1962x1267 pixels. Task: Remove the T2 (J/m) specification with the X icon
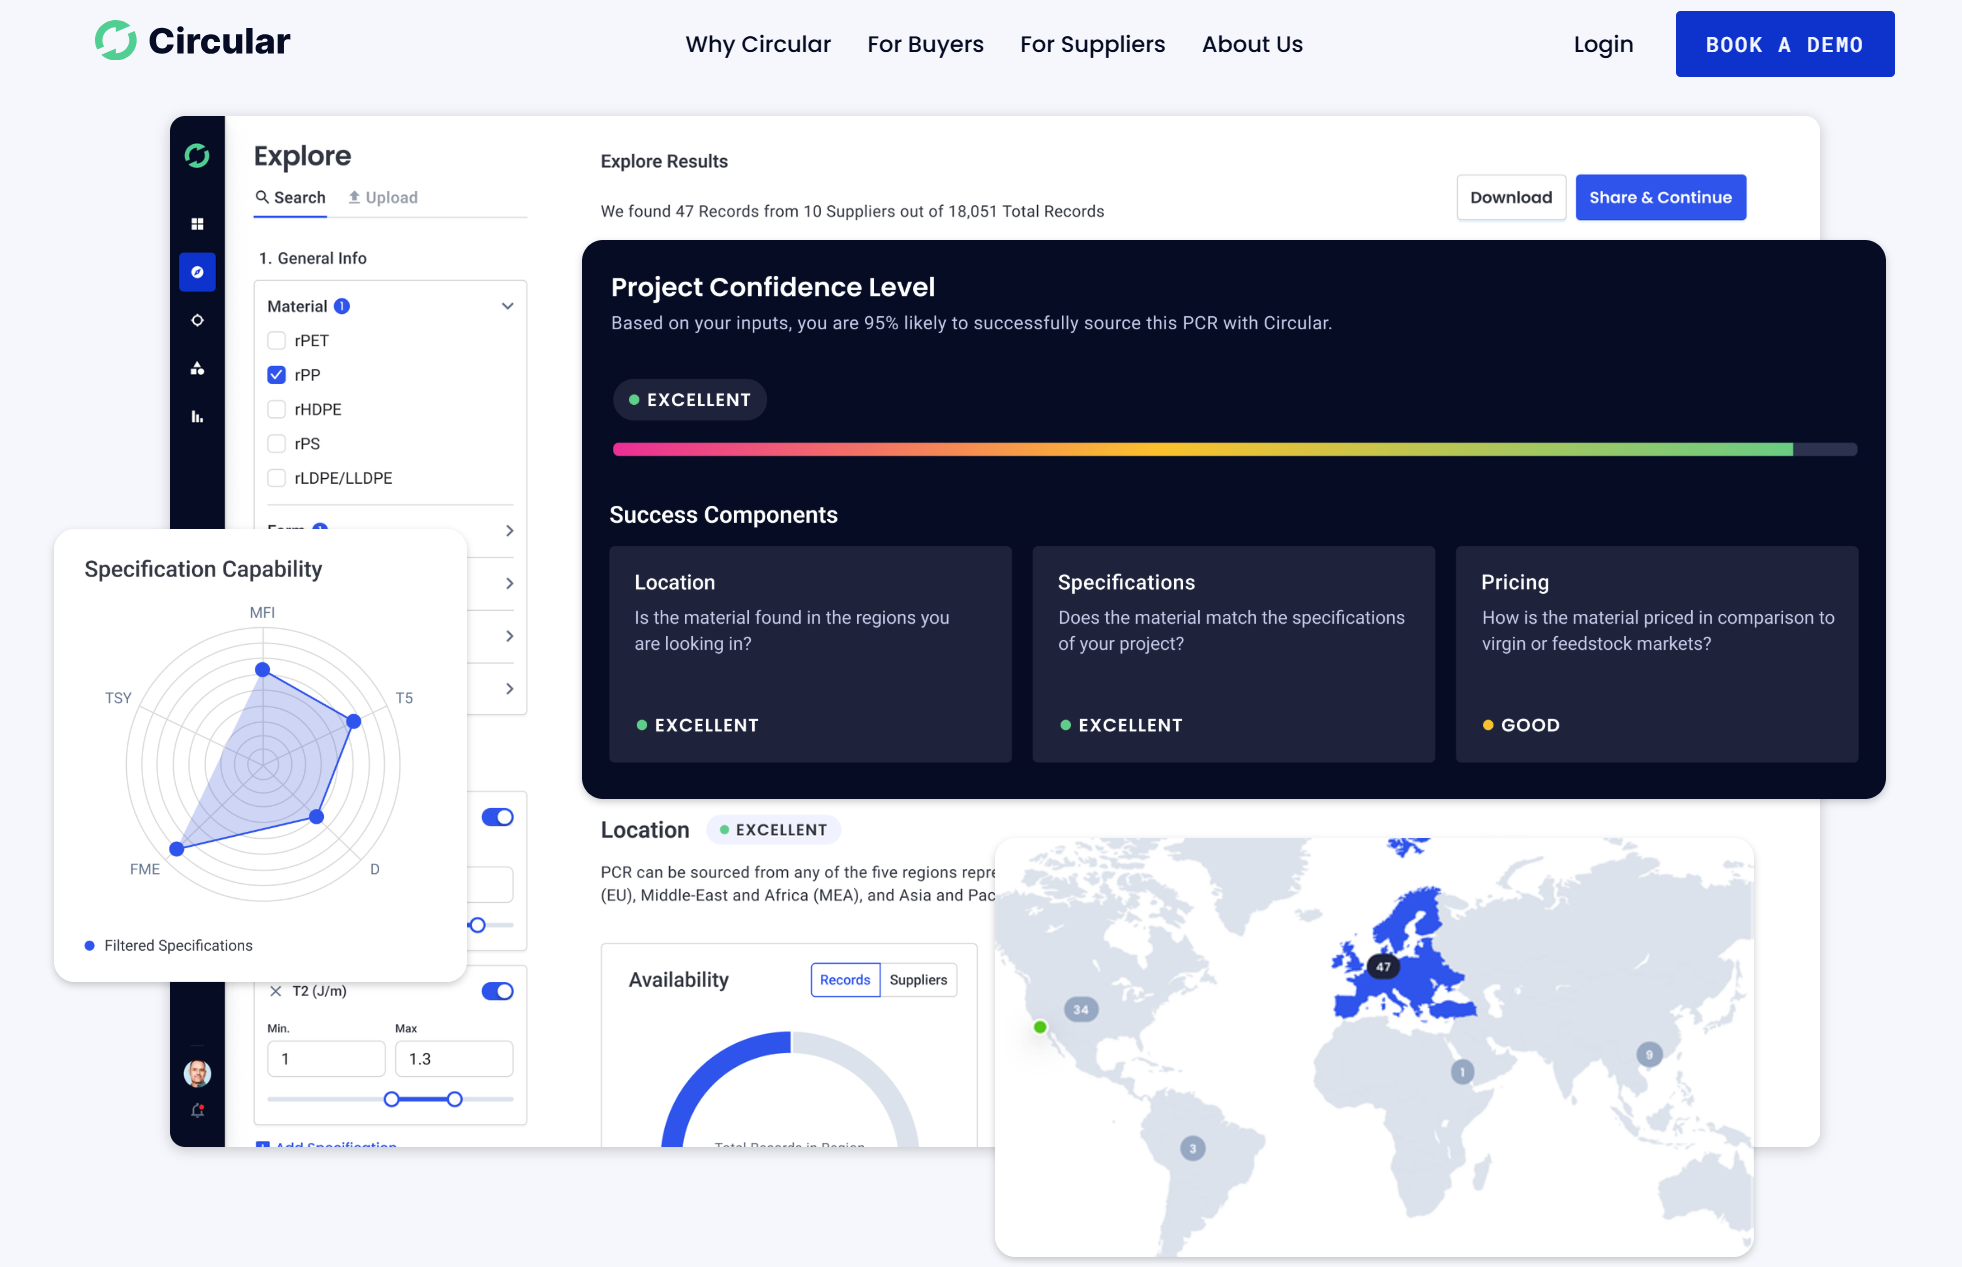(x=276, y=991)
